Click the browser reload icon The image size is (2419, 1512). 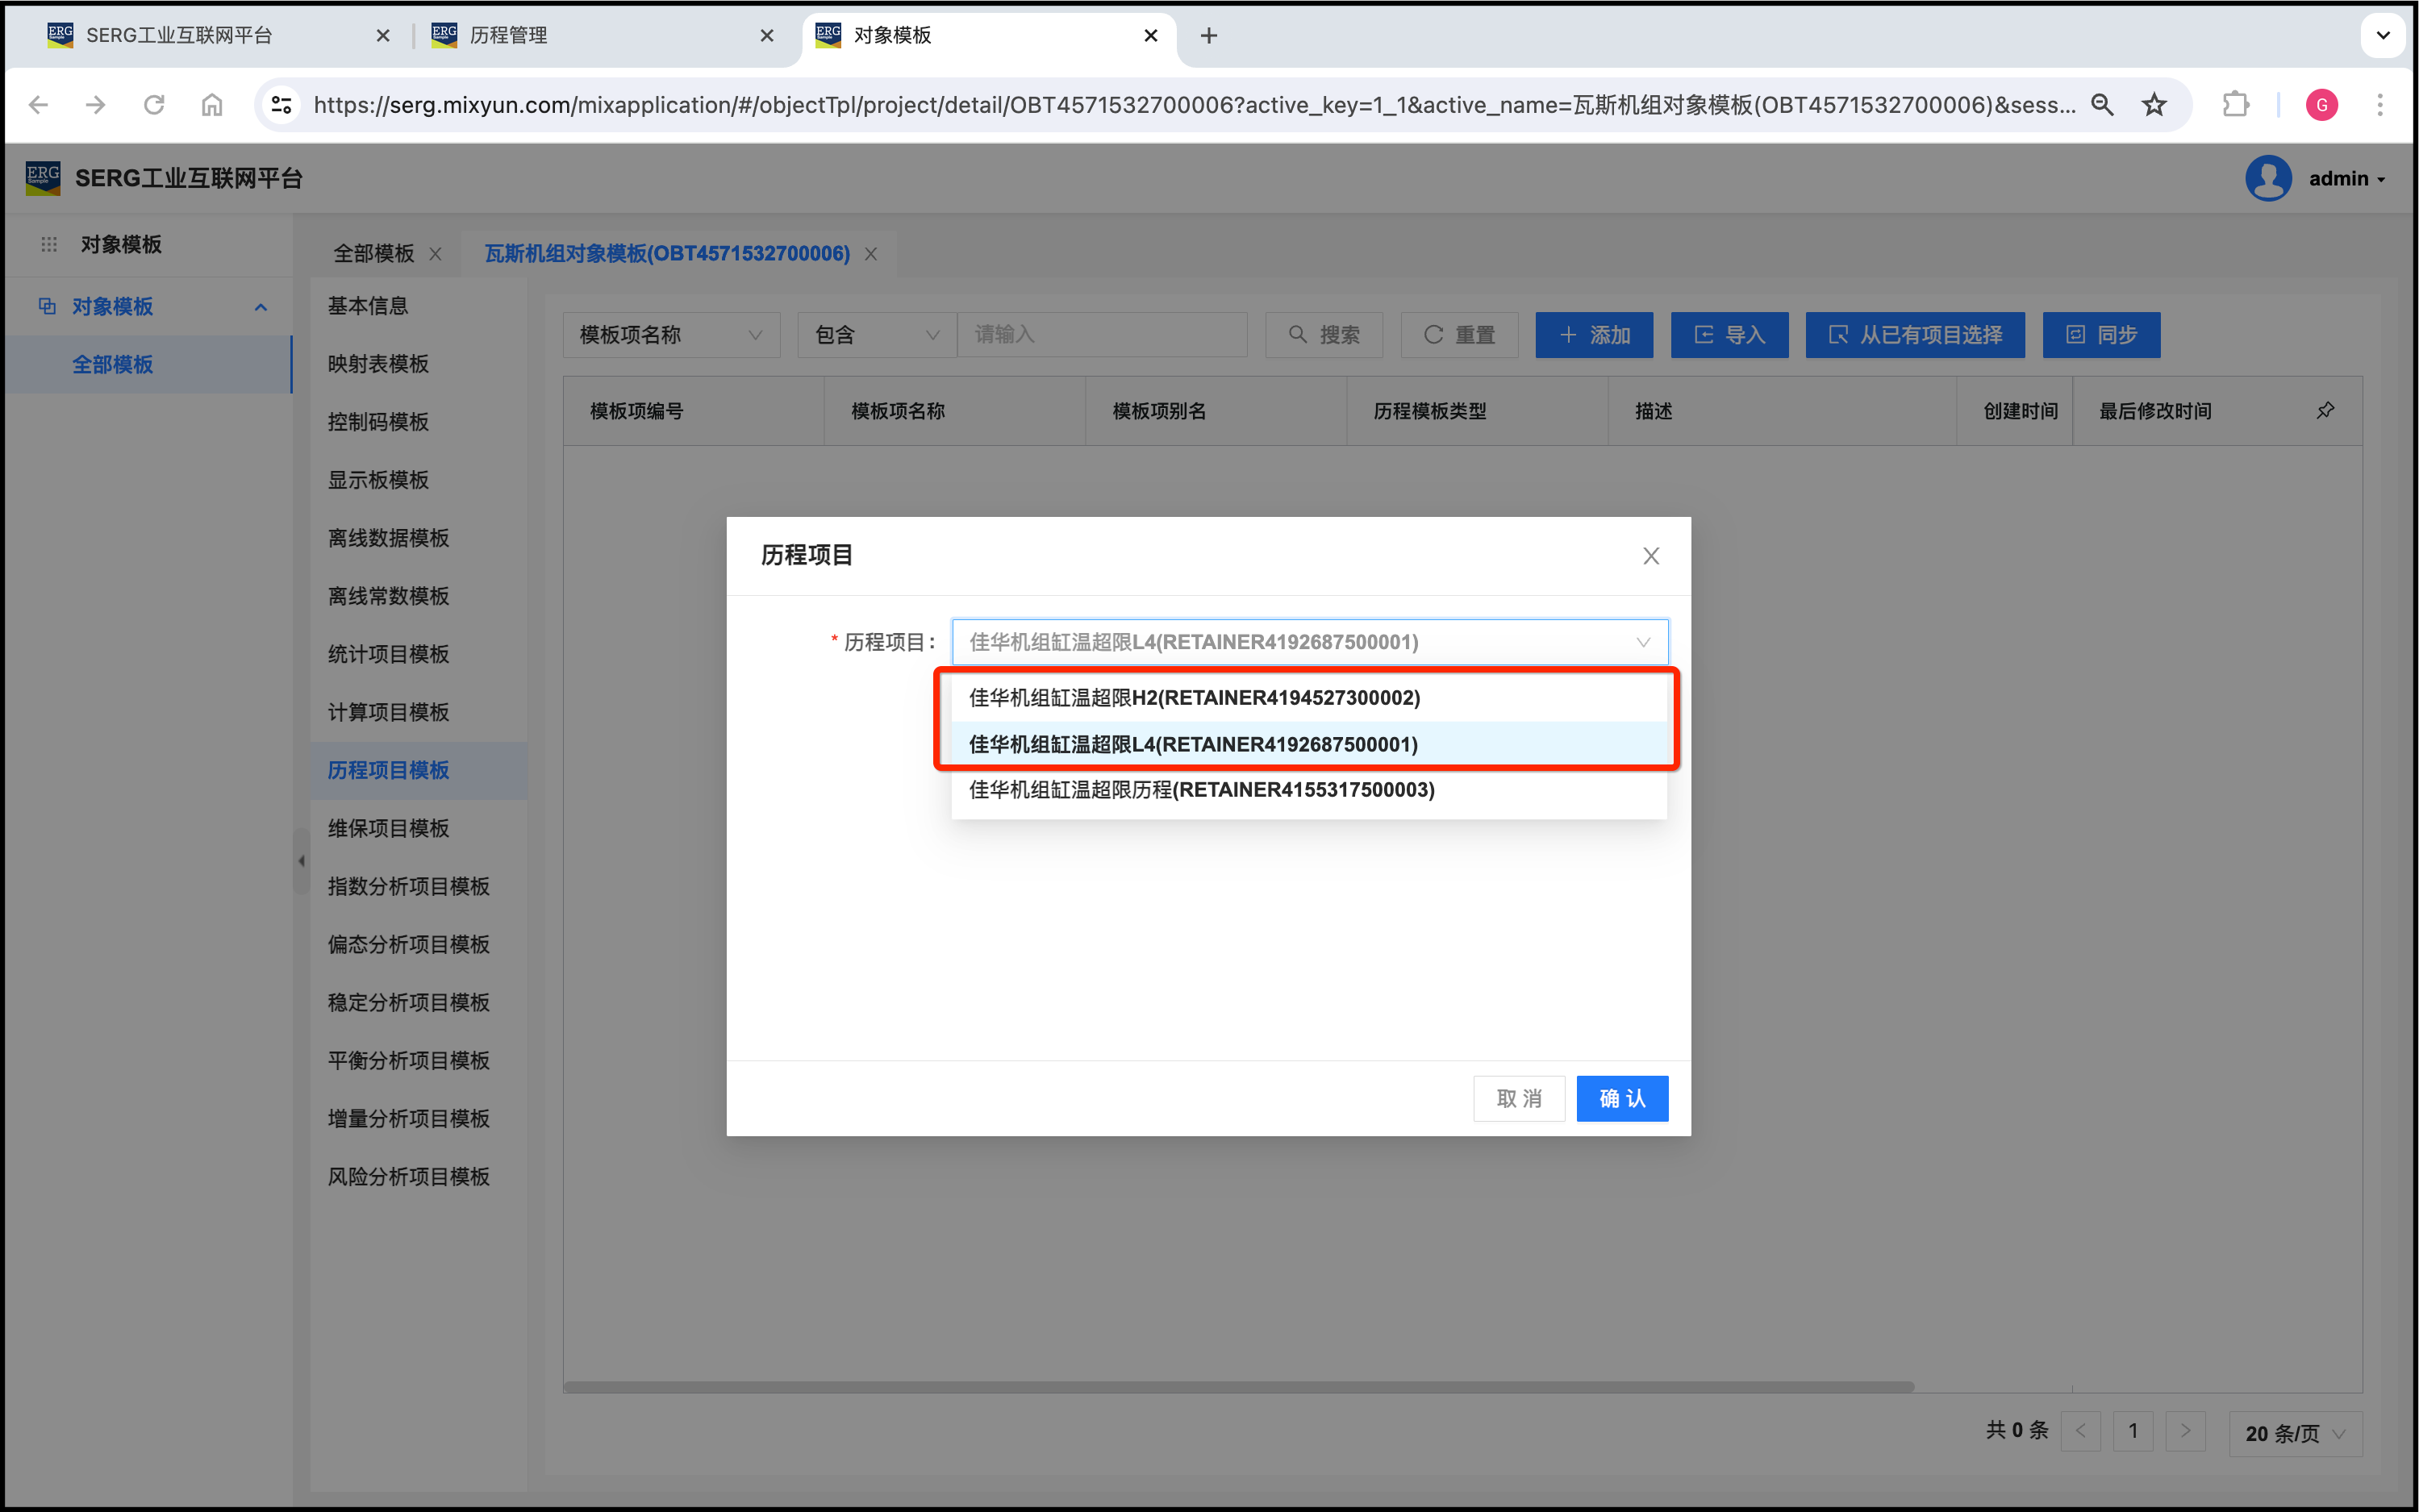coord(154,105)
